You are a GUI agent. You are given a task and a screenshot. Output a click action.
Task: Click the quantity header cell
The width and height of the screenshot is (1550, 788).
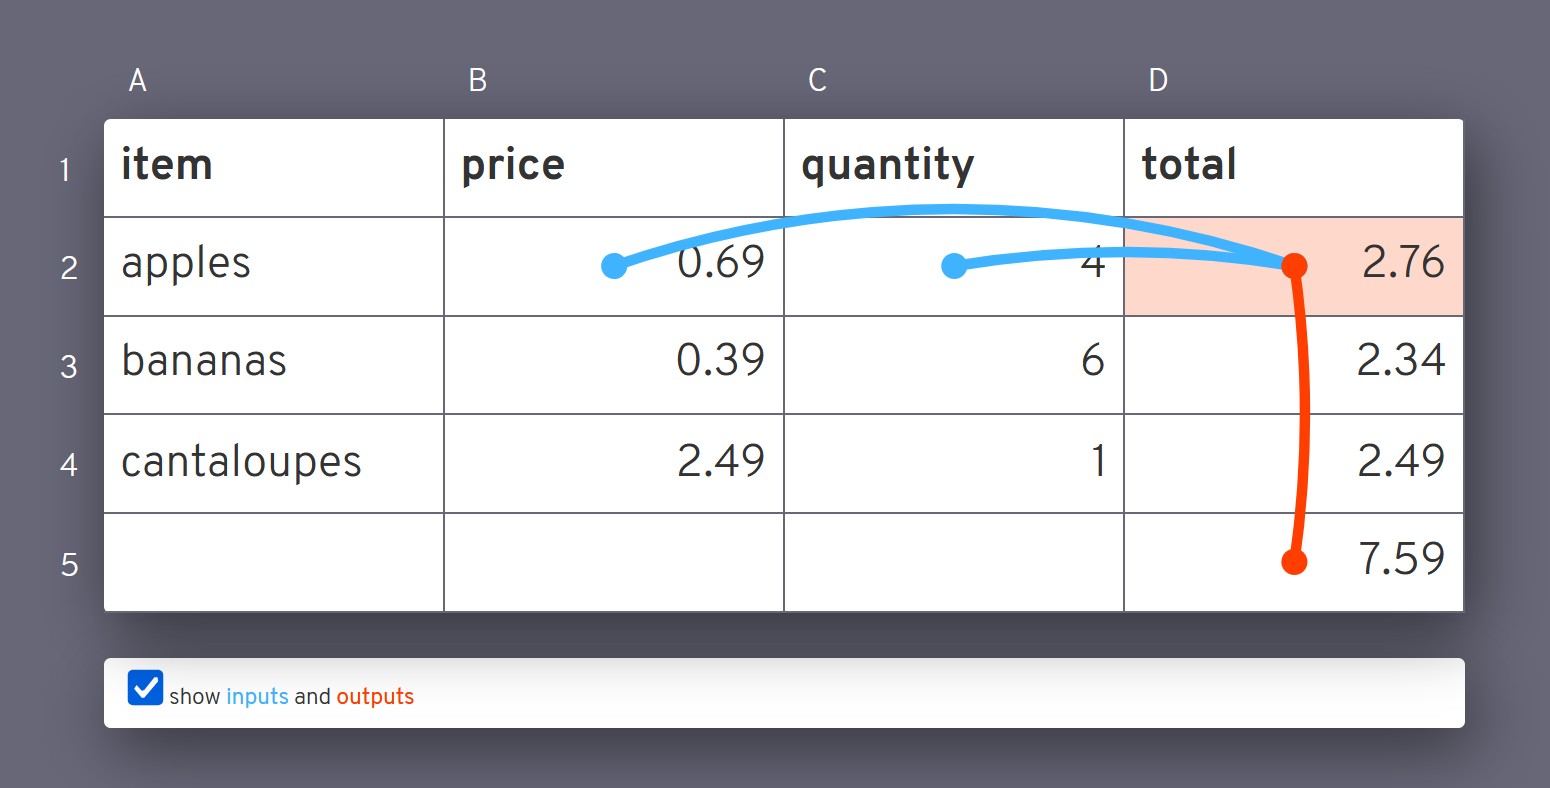(953, 167)
